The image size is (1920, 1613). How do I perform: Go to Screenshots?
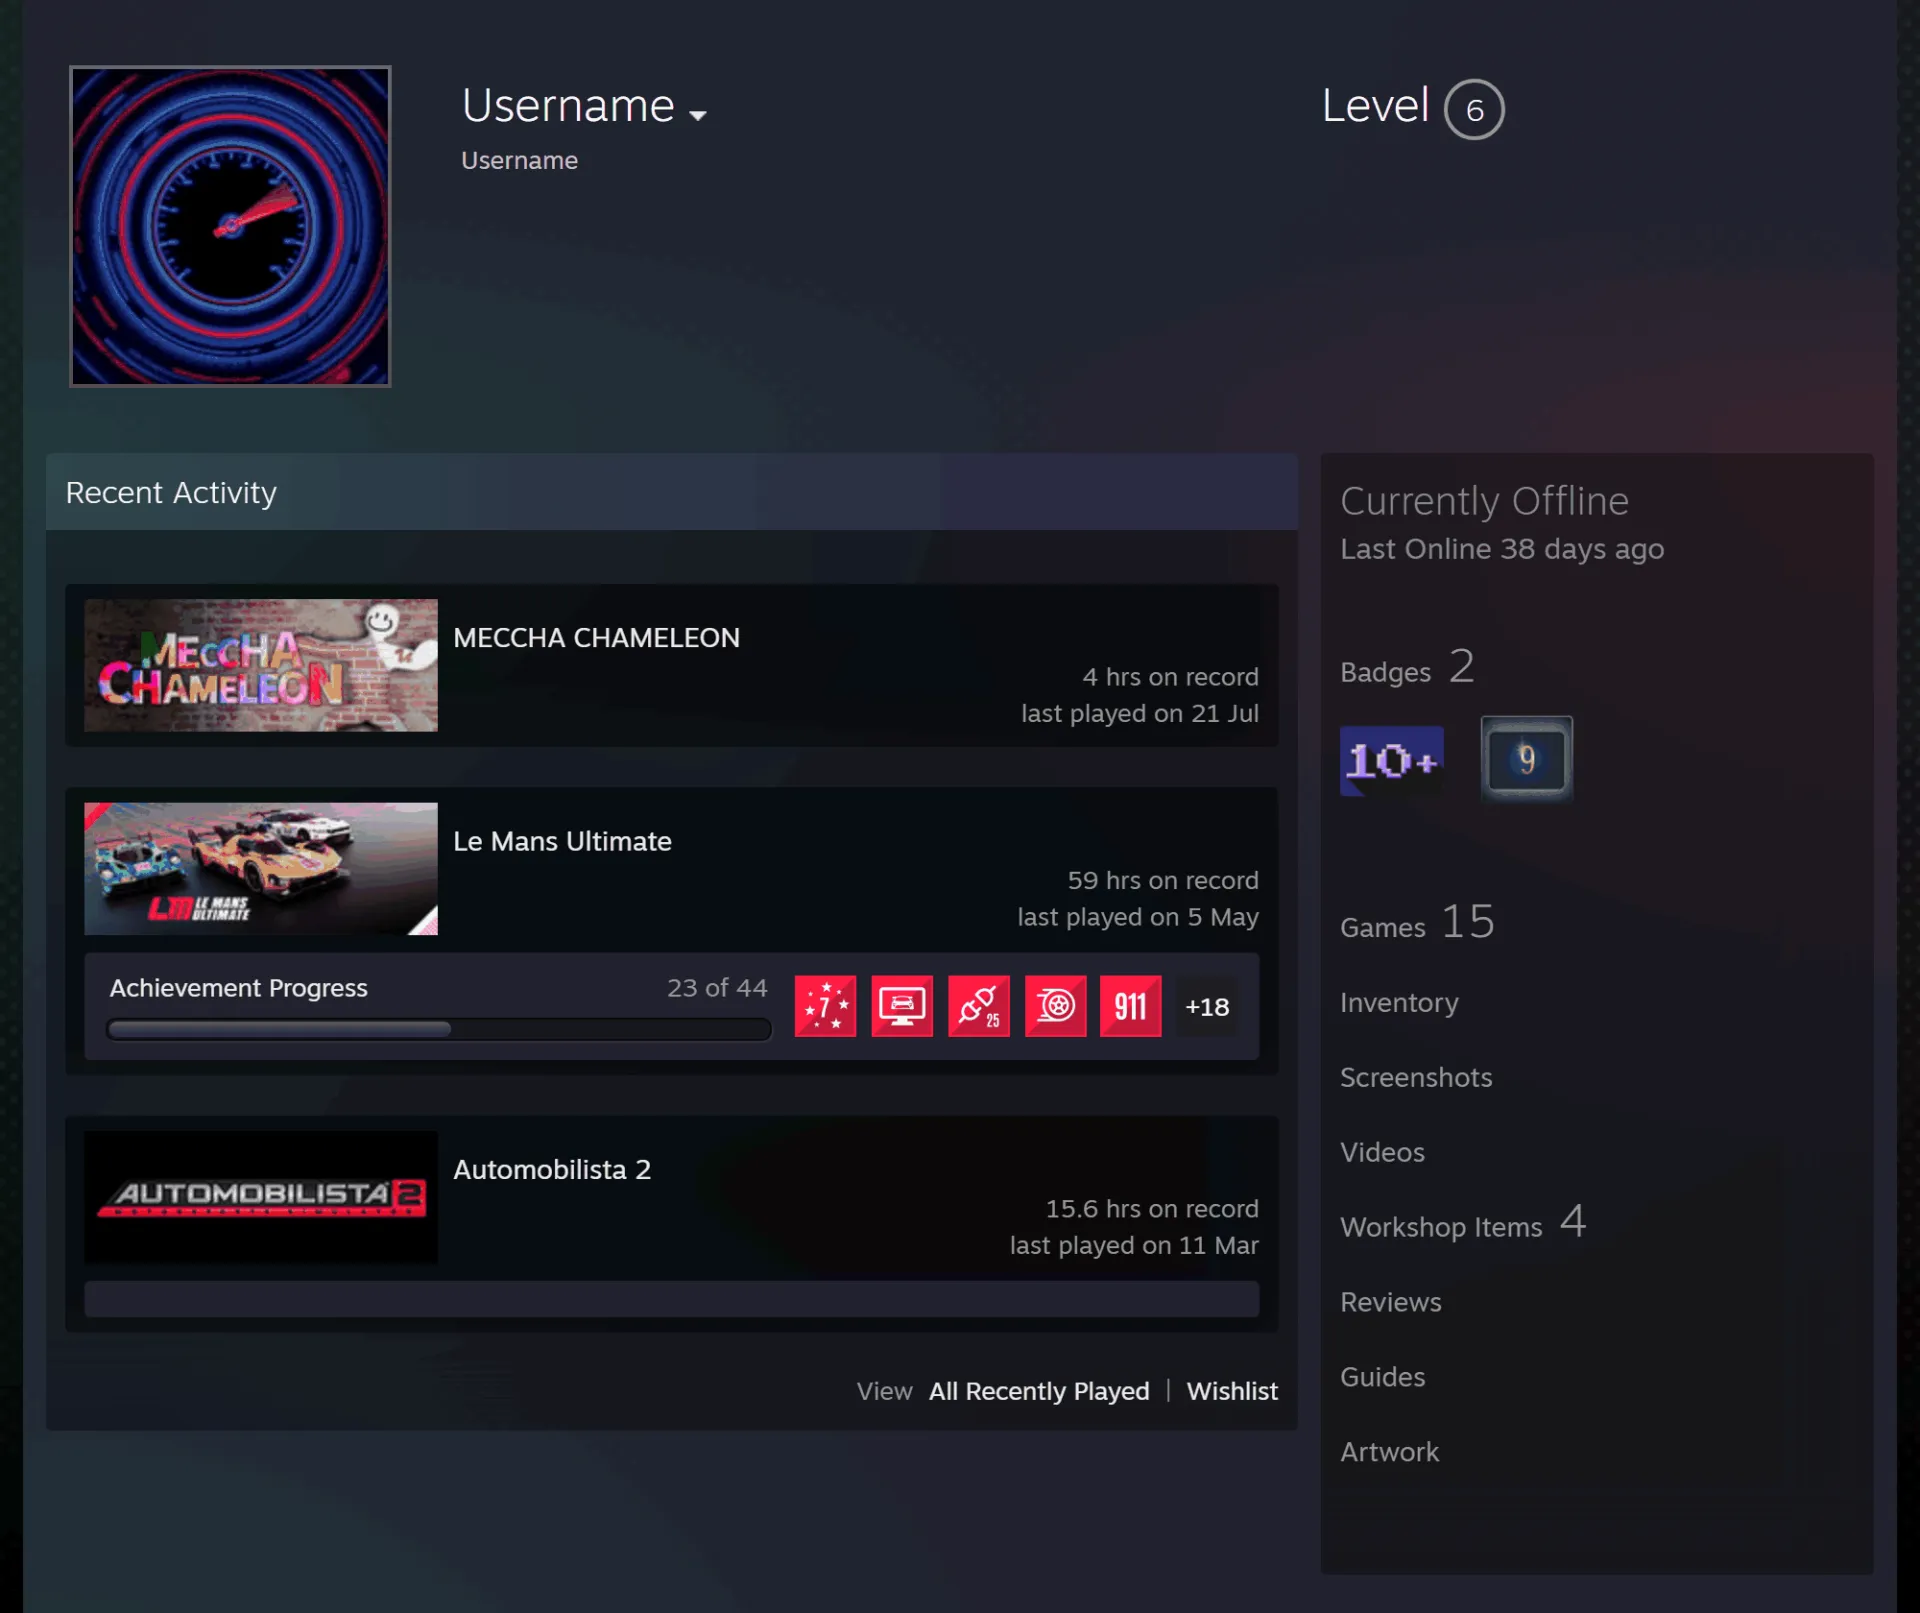1416,1078
